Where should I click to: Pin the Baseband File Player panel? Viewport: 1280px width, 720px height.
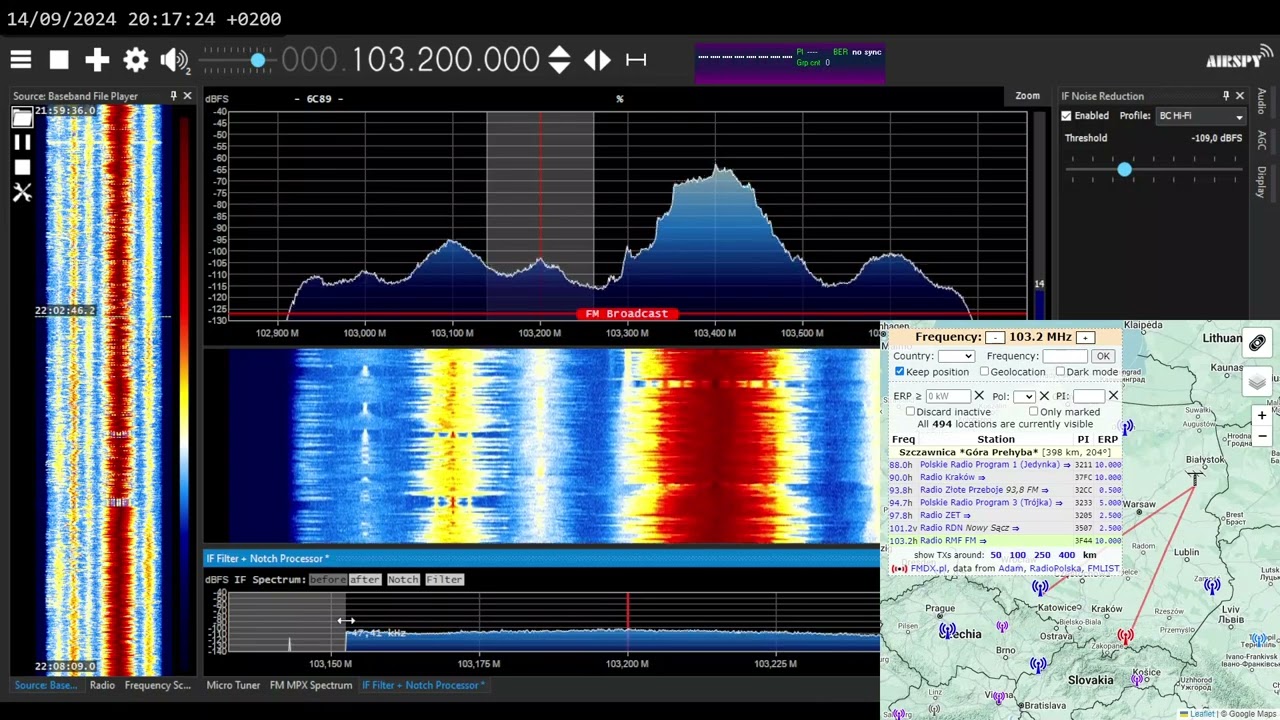[173, 96]
